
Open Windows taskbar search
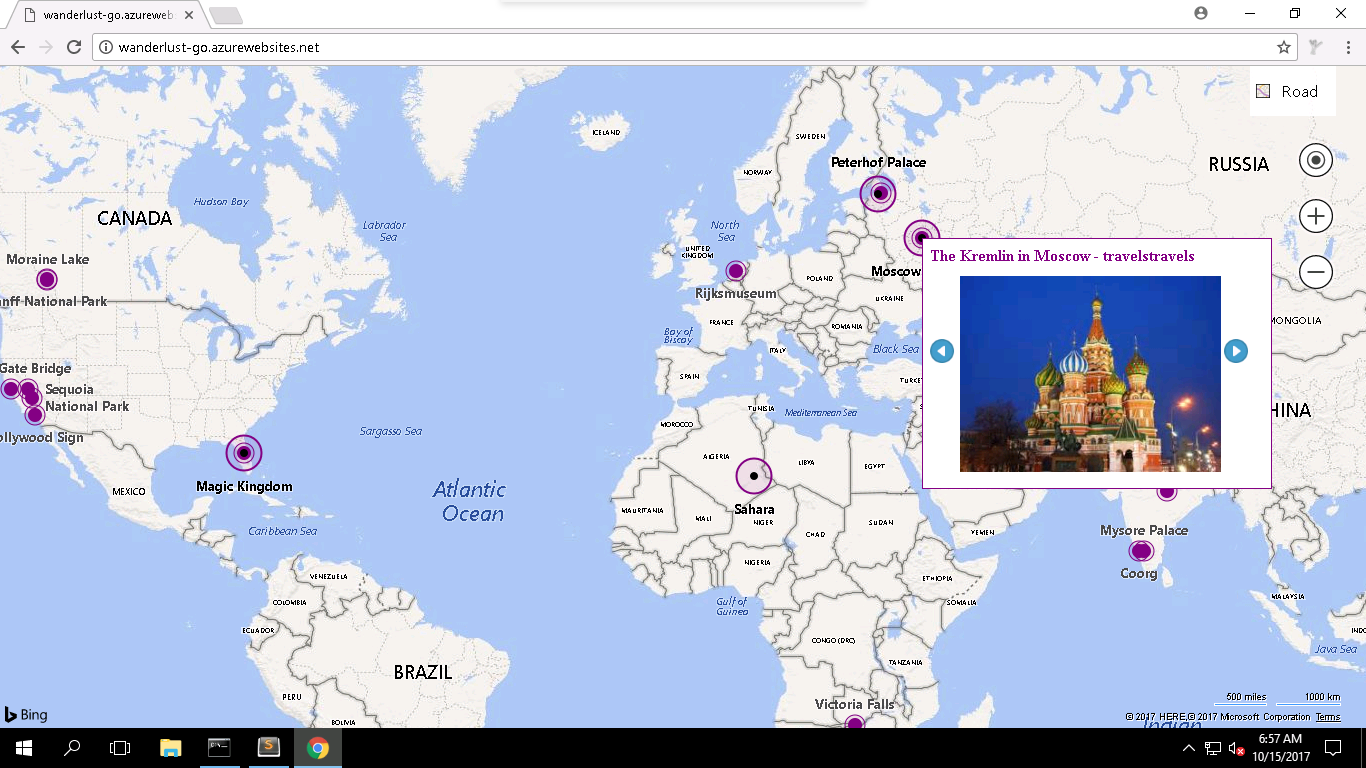click(72, 748)
